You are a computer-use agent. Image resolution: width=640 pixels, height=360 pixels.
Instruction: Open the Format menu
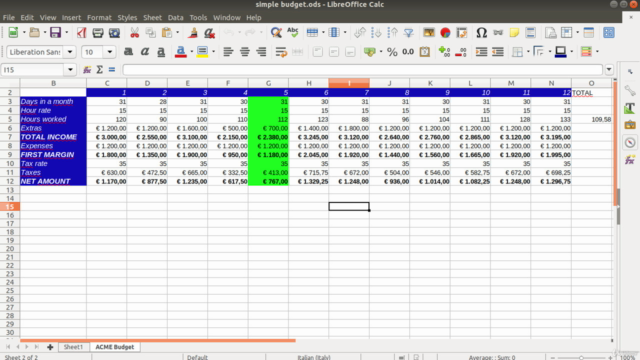(x=99, y=18)
